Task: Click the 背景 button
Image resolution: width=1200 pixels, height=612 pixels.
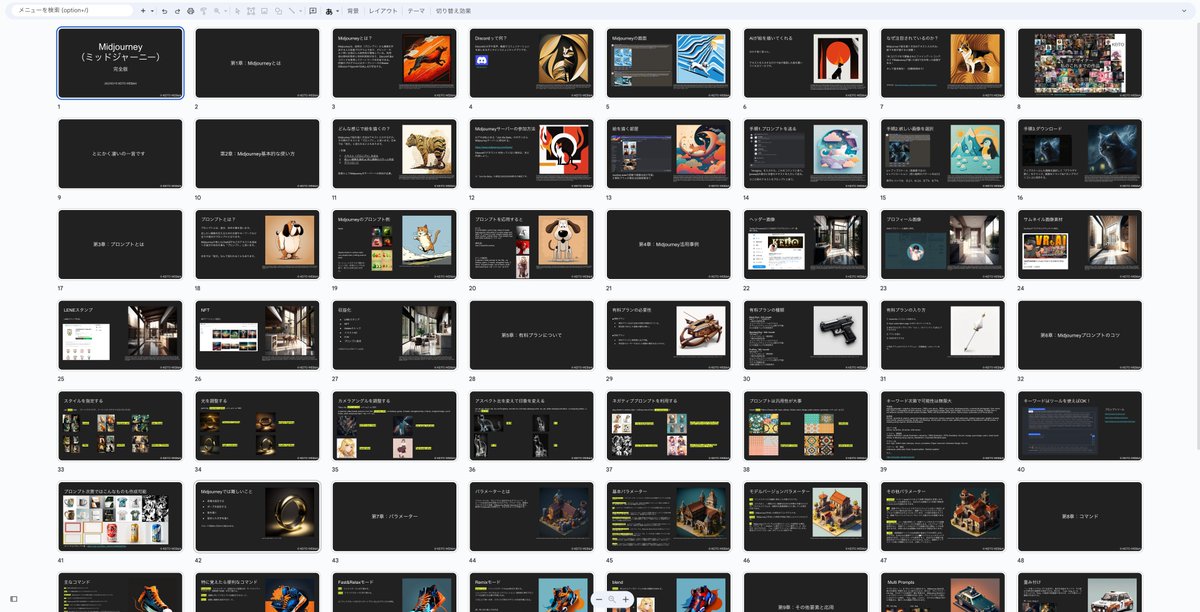Action: click(353, 10)
